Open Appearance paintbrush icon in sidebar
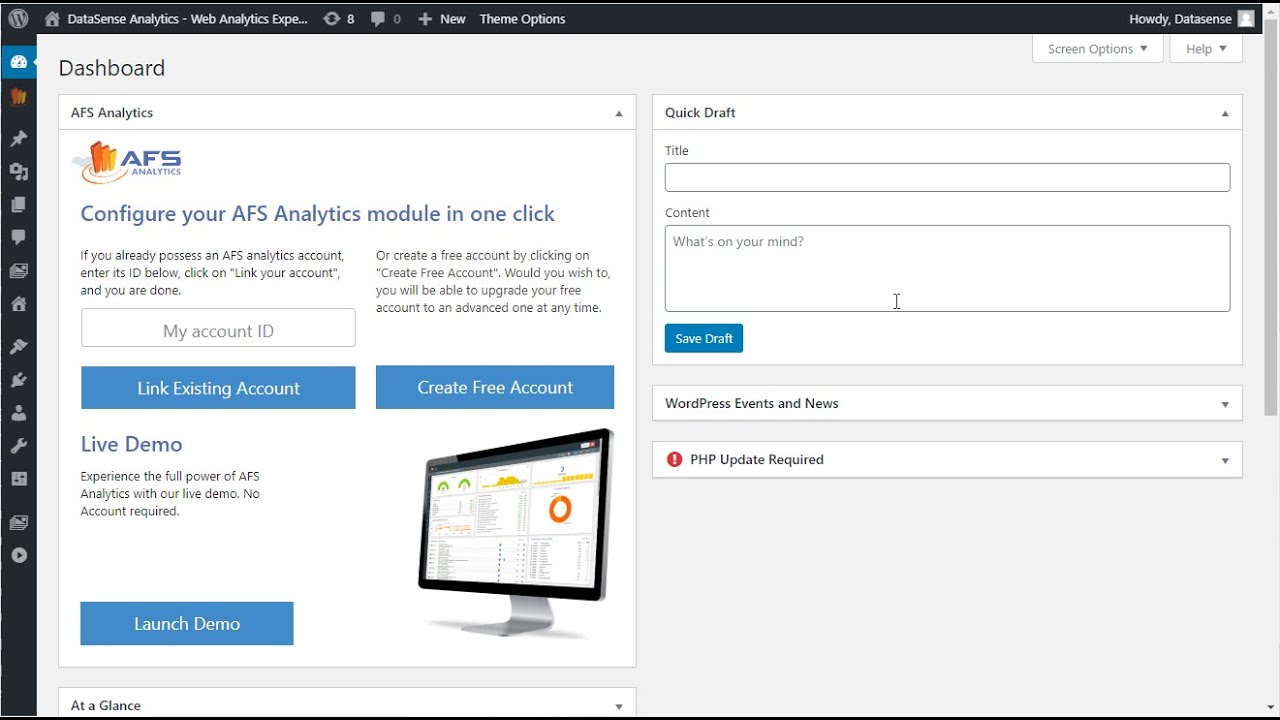 [x=18, y=346]
